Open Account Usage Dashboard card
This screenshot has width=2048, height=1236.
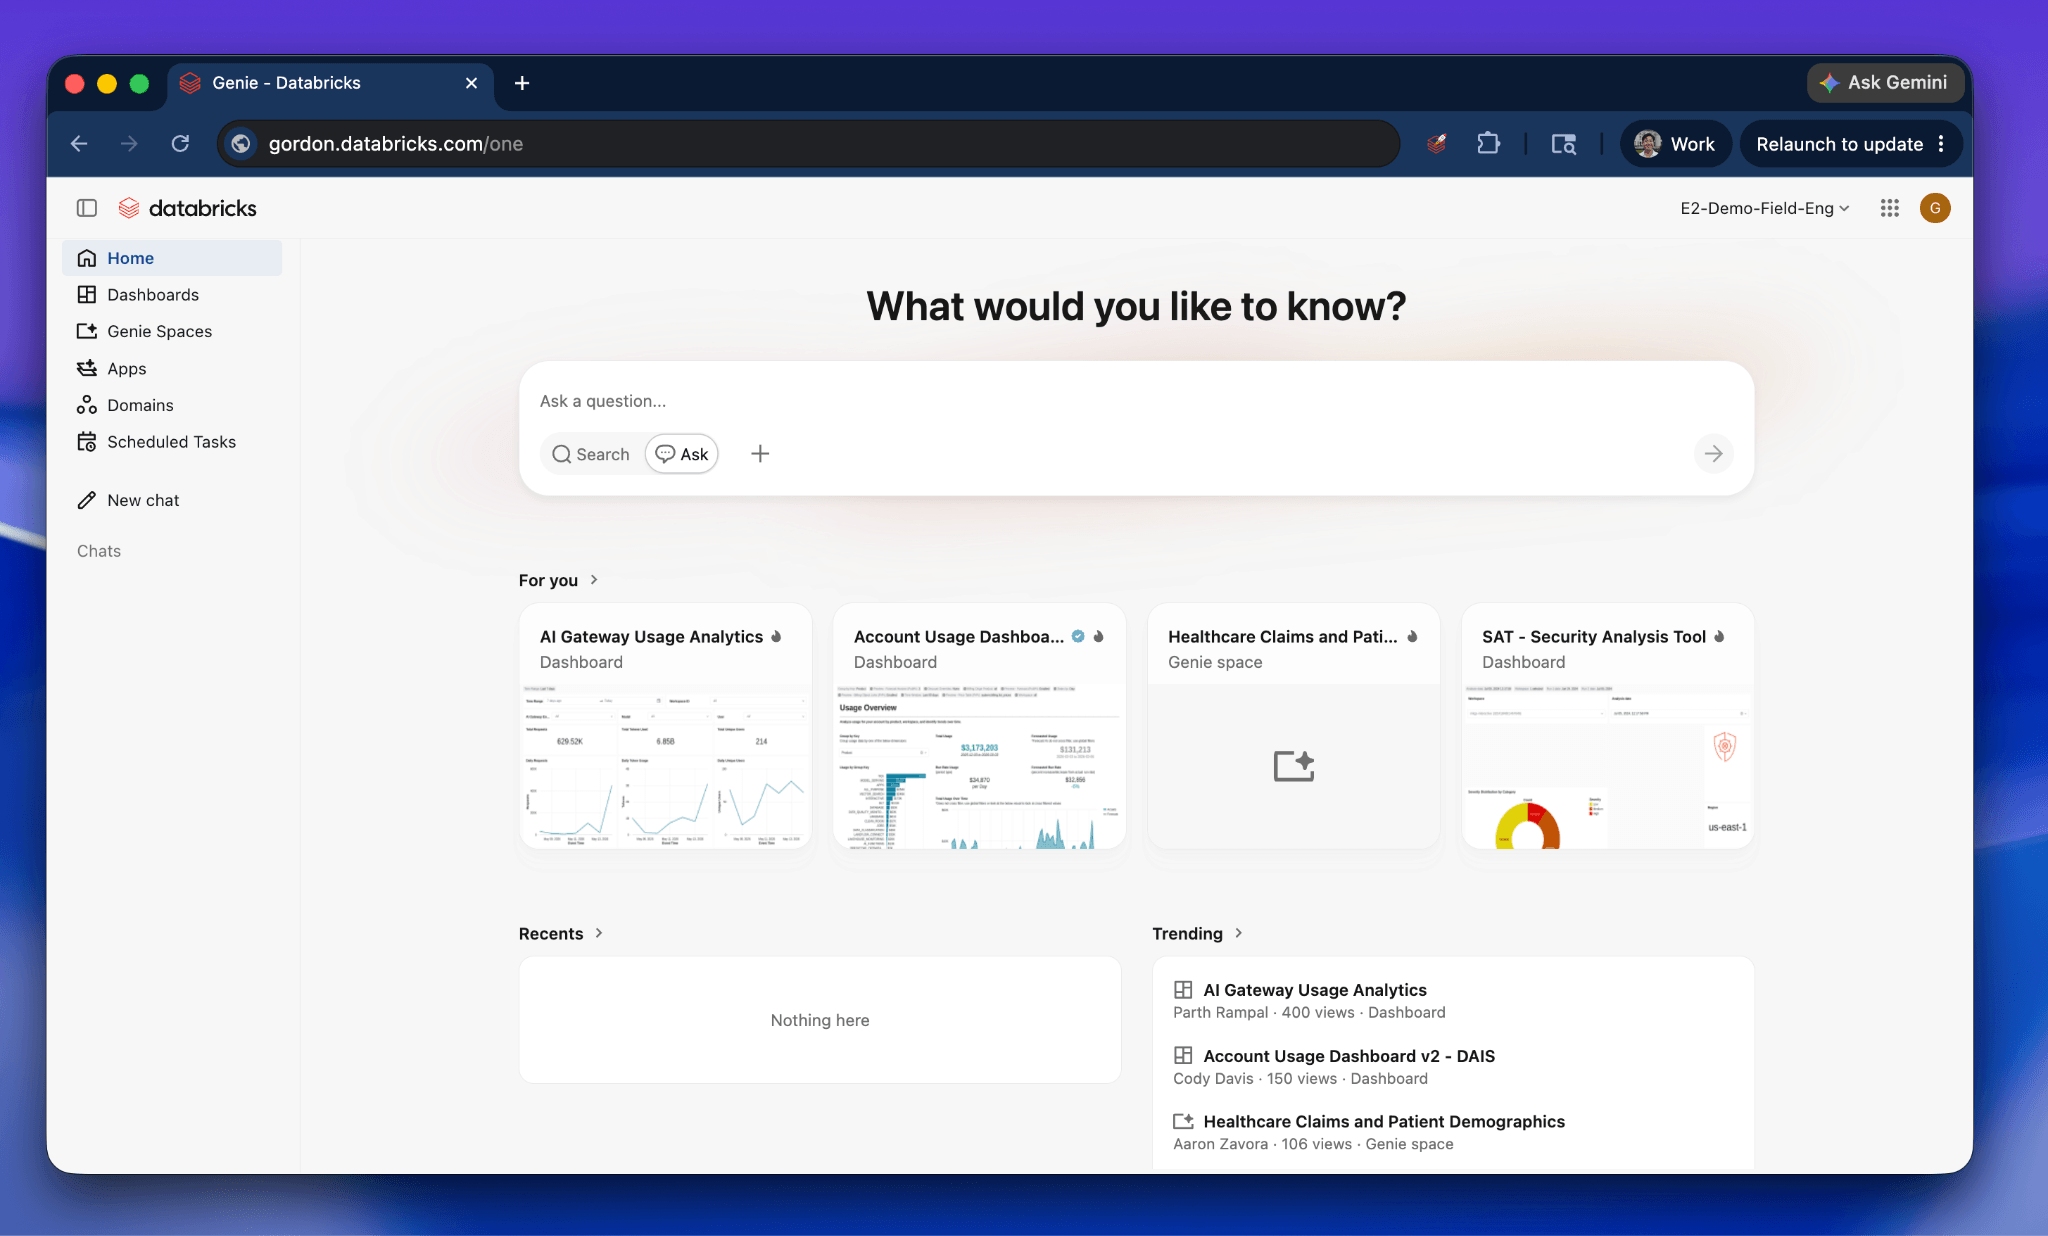pos(980,726)
